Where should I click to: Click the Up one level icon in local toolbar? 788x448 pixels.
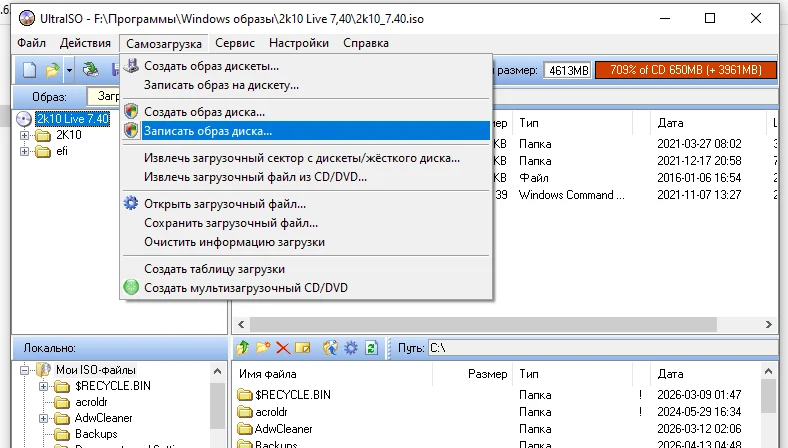(241, 348)
